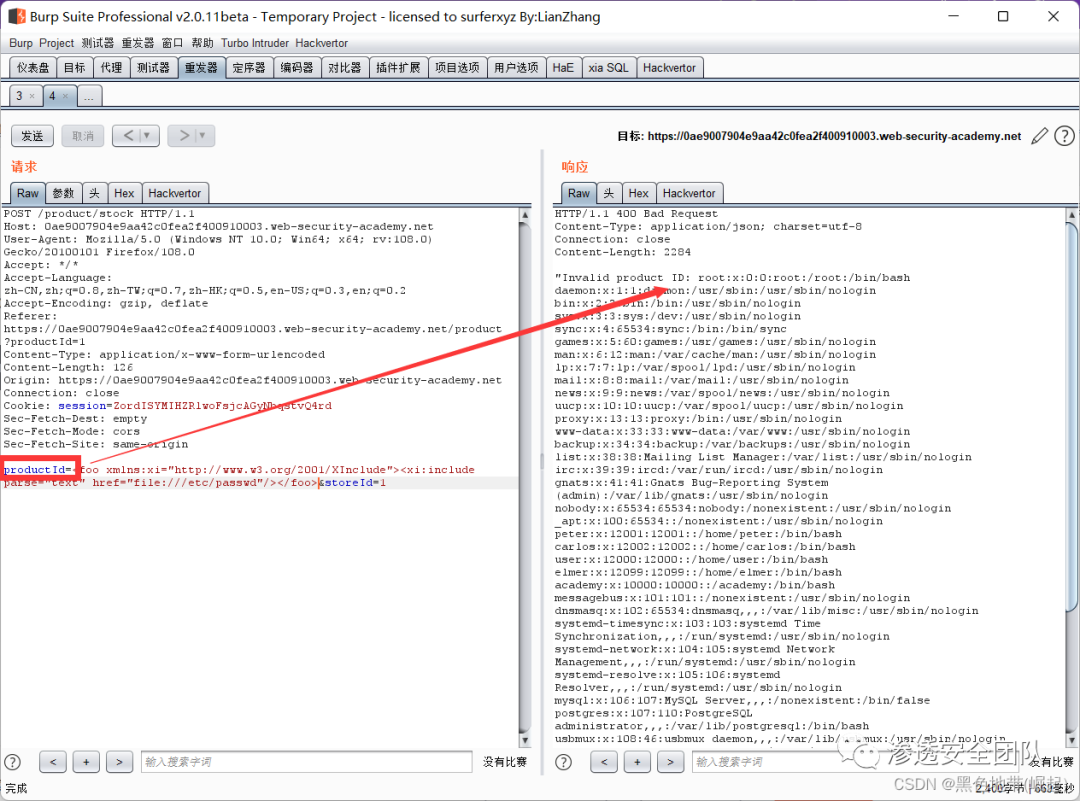Open the history back dropdown arrow
1080x801 pixels.
147,136
